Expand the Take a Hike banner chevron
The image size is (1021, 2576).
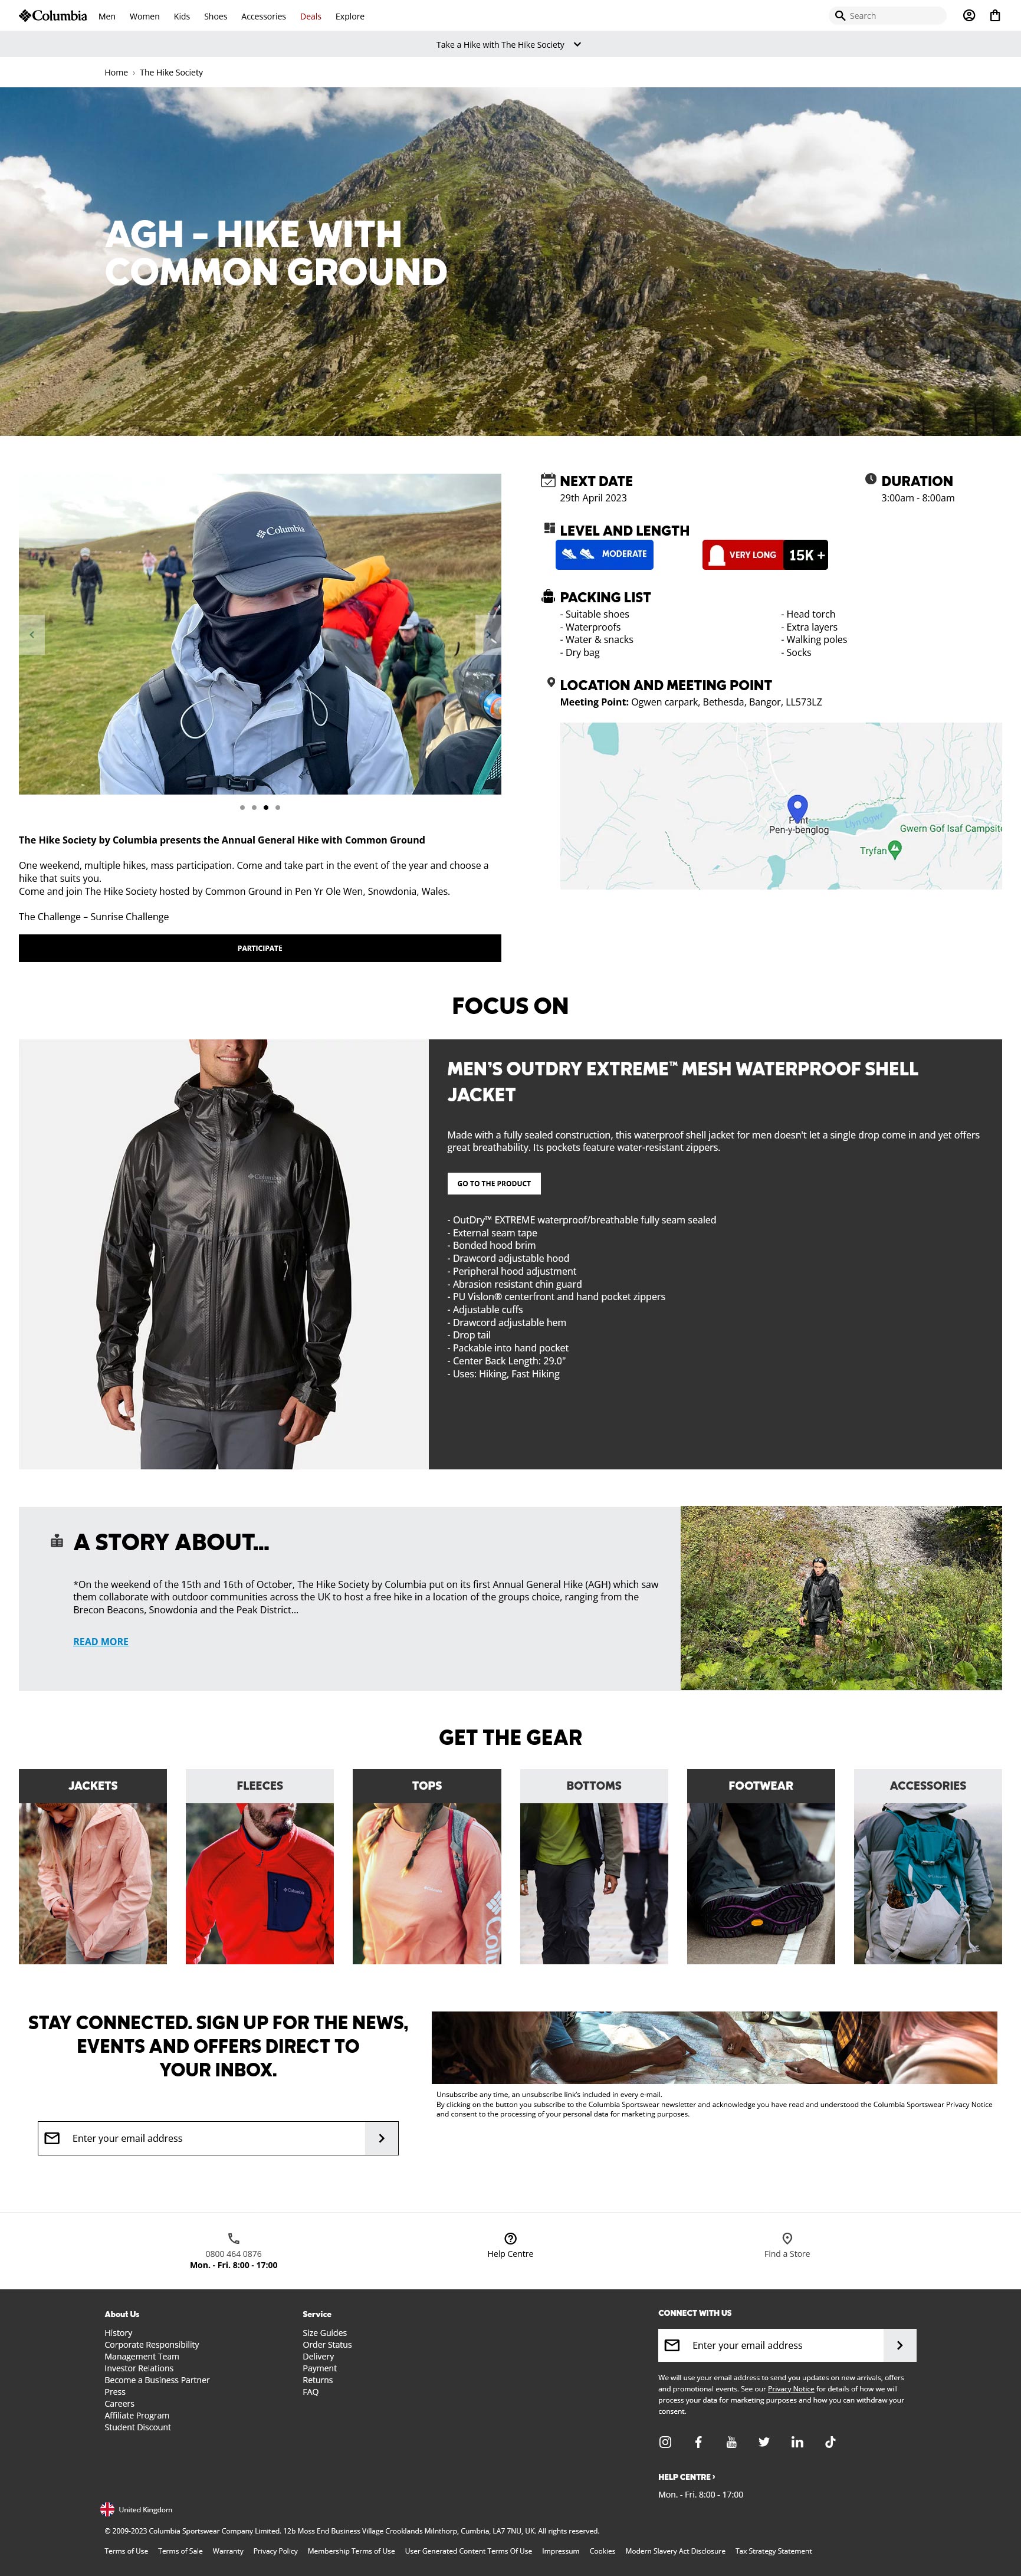(577, 44)
